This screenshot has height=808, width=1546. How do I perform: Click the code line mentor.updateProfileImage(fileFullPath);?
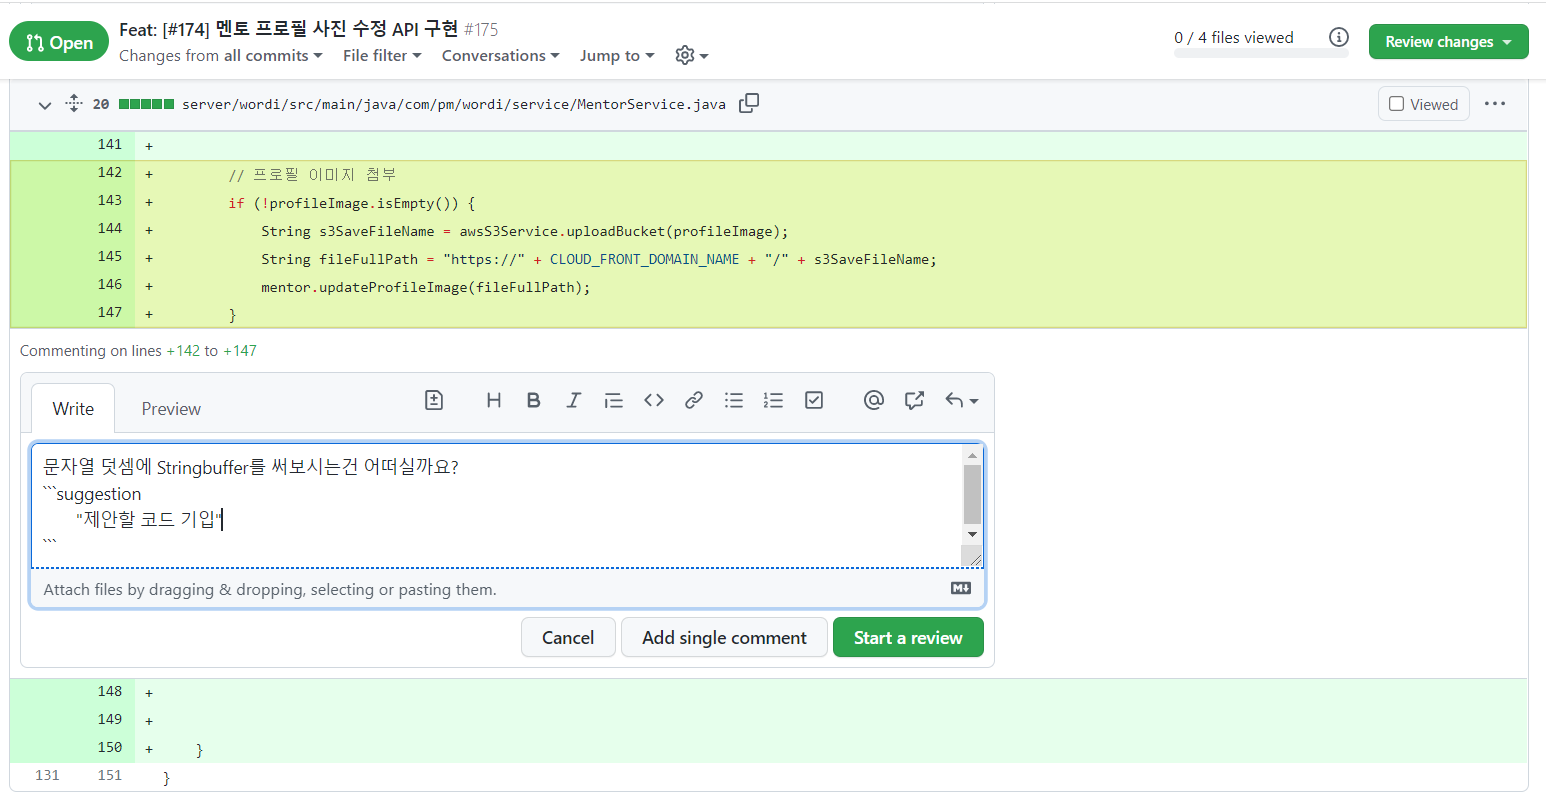[x=426, y=287]
